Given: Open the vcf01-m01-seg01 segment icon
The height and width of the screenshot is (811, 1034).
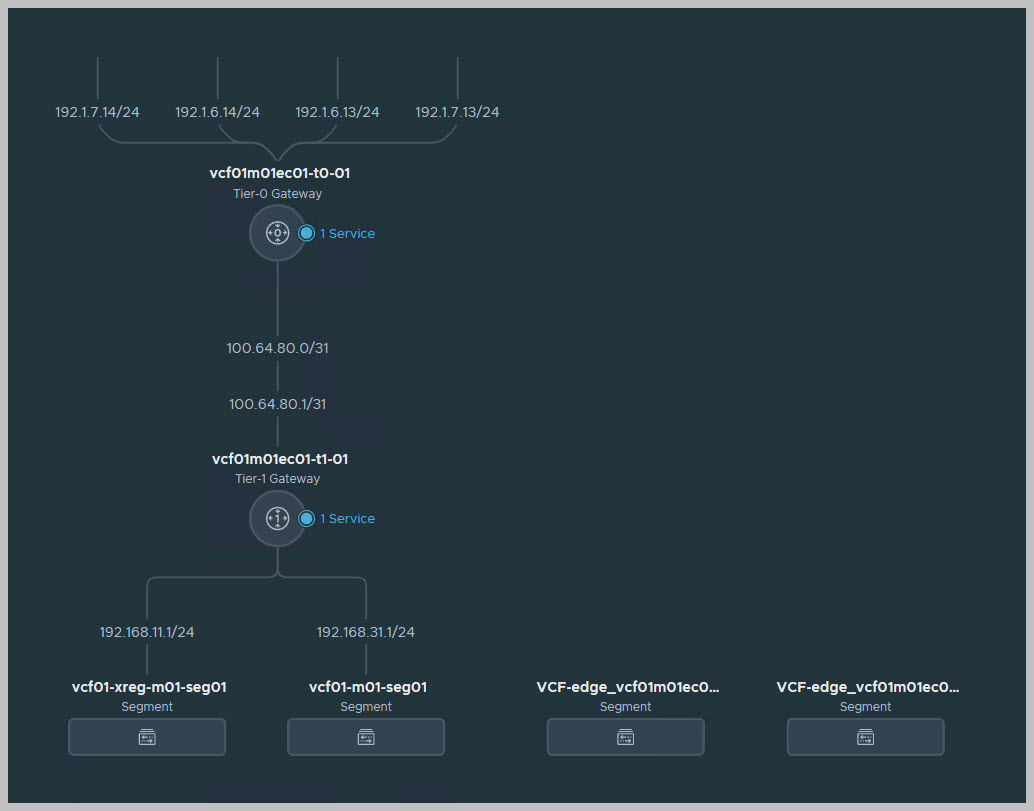Looking at the screenshot, I should click(366, 737).
